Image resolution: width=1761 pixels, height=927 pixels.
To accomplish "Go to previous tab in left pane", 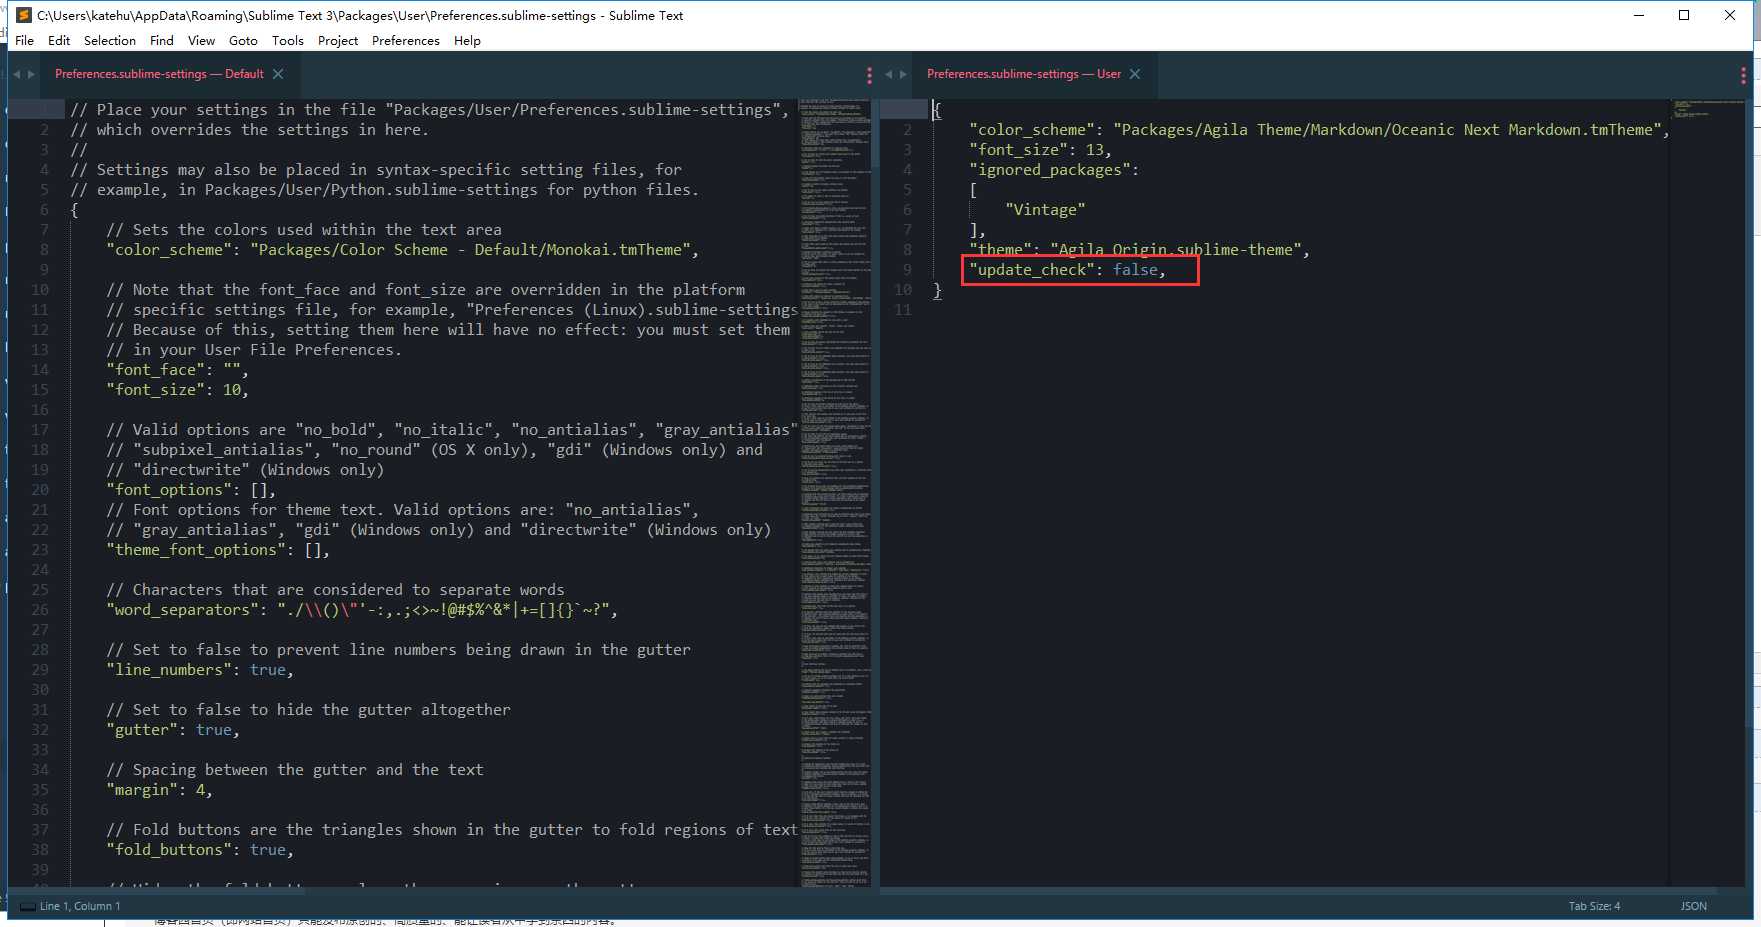I will 17,74.
